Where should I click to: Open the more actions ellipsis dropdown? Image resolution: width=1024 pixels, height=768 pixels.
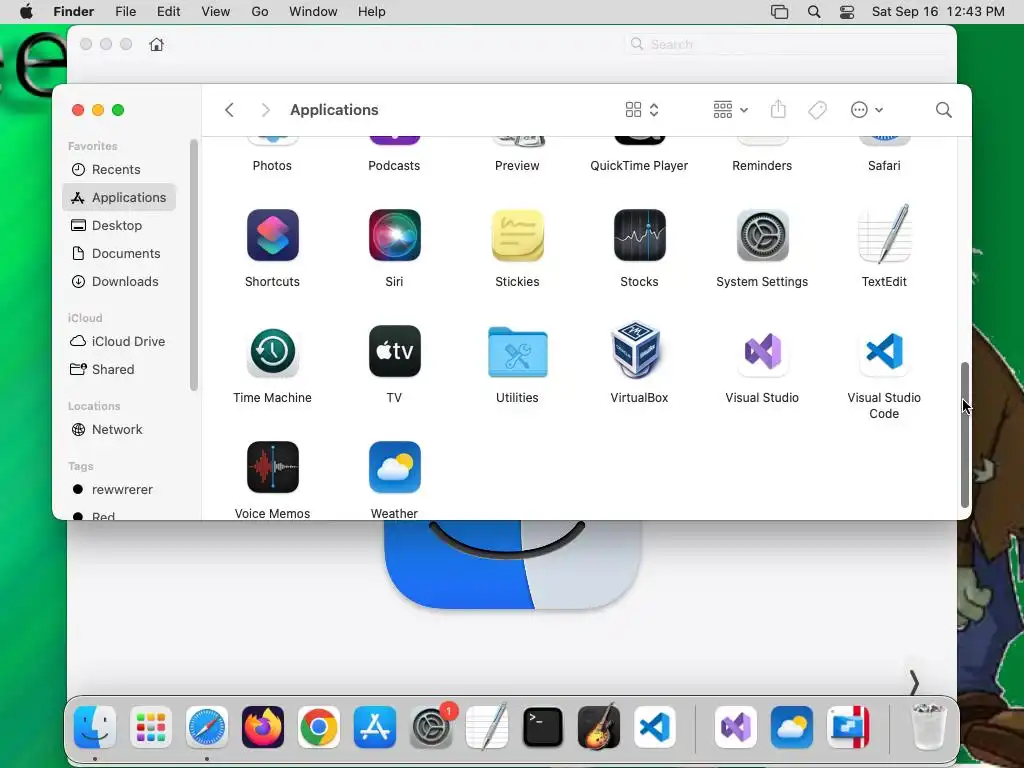pos(867,110)
